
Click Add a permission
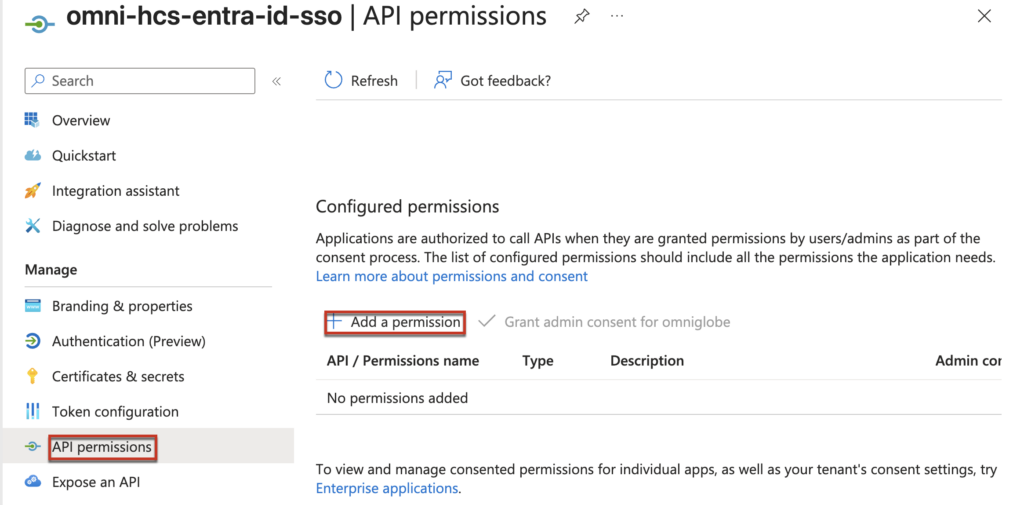[x=395, y=322]
